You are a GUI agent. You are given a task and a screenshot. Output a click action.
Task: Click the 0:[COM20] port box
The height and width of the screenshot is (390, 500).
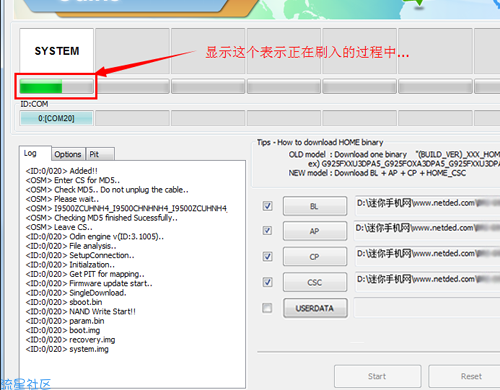click(x=56, y=118)
